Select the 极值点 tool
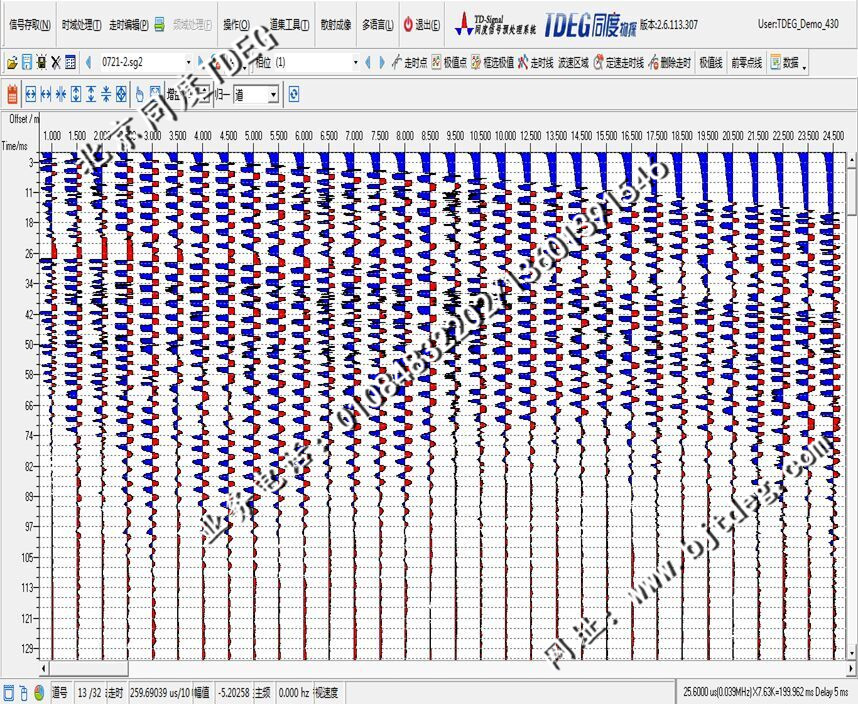The width and height of the screenshot is (858, 704). pos(449,63)
